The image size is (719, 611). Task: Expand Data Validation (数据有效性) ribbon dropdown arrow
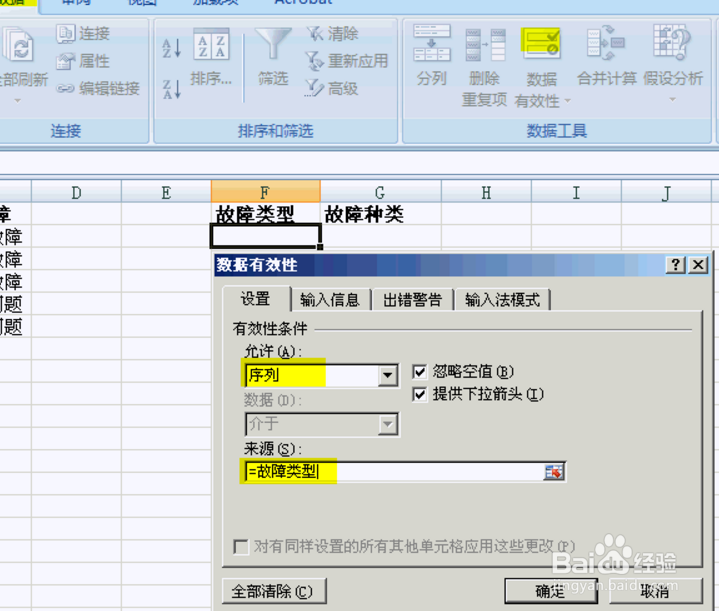click(x=567, y=100)
